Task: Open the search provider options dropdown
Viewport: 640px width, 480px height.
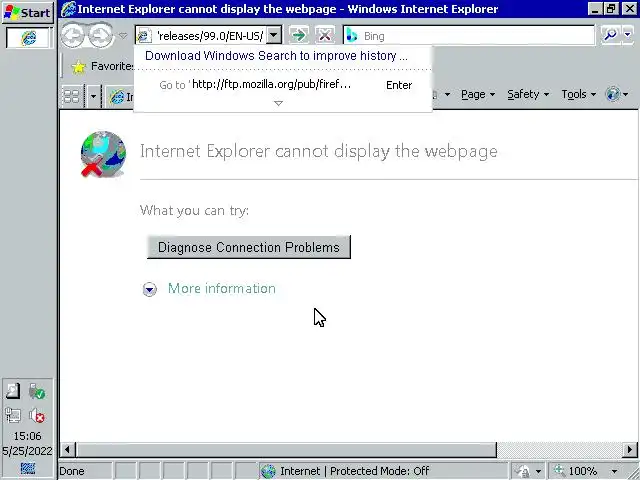Action: coord(628,36)
